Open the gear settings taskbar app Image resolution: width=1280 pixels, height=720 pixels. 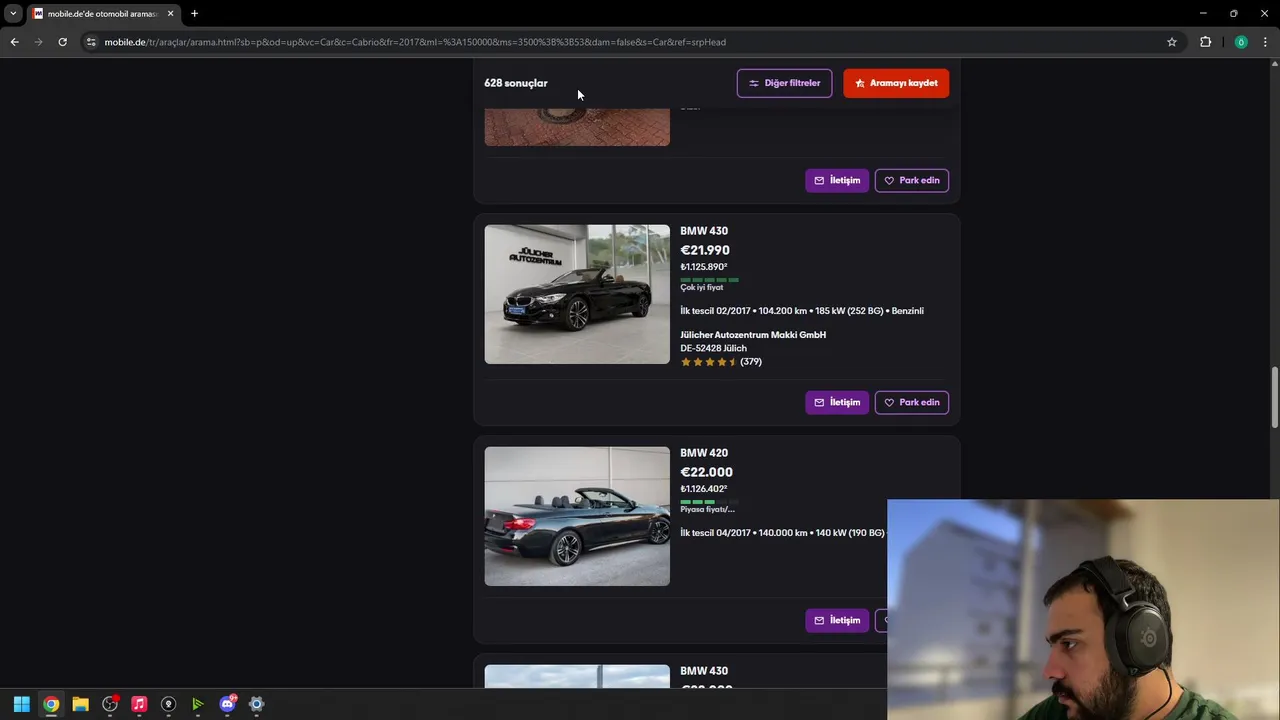tap(256, 704)
